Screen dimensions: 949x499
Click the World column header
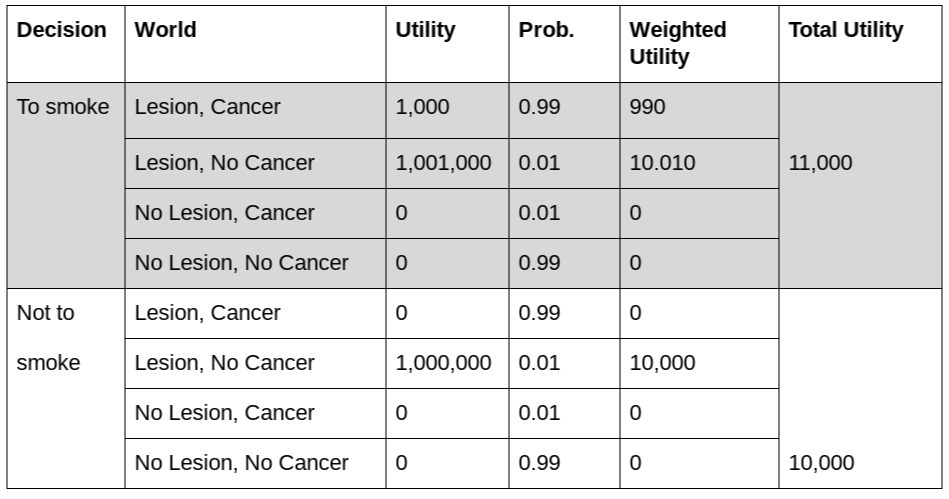pyautogui.click(x=166, y=30)
